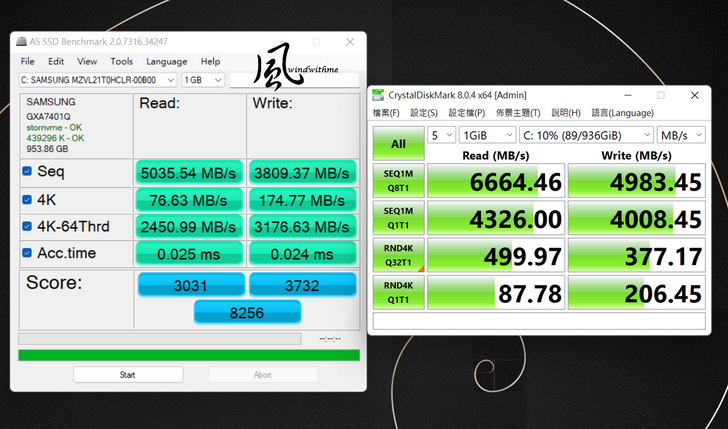Click the green progress bar in AS SSD
Screen dimensions: 728x429
189,355
